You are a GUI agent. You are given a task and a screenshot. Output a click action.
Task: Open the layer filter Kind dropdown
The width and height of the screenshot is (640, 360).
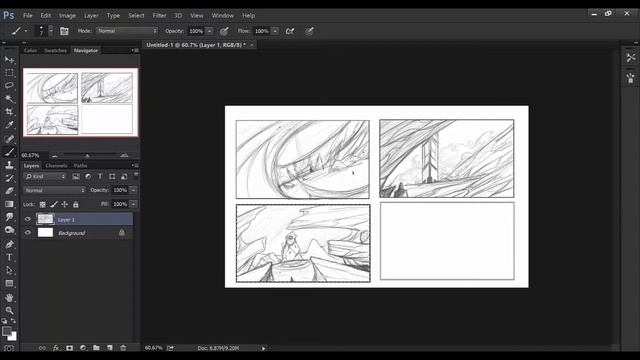(x=45, y=176)
